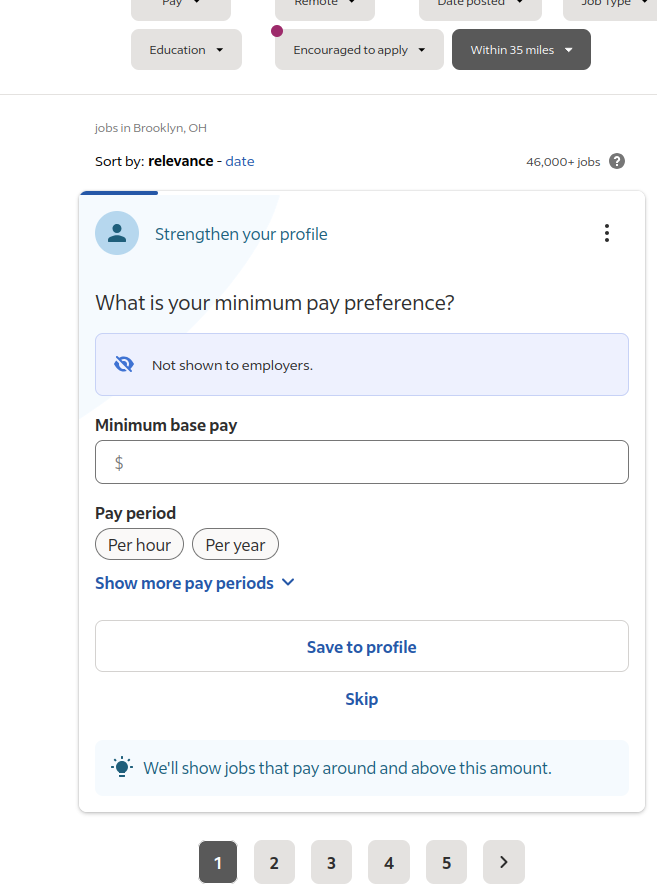The height and width of the screenshot is (886, 657).
Task: Click the lightbulb tip icon
Action: [x=122, y=768]
